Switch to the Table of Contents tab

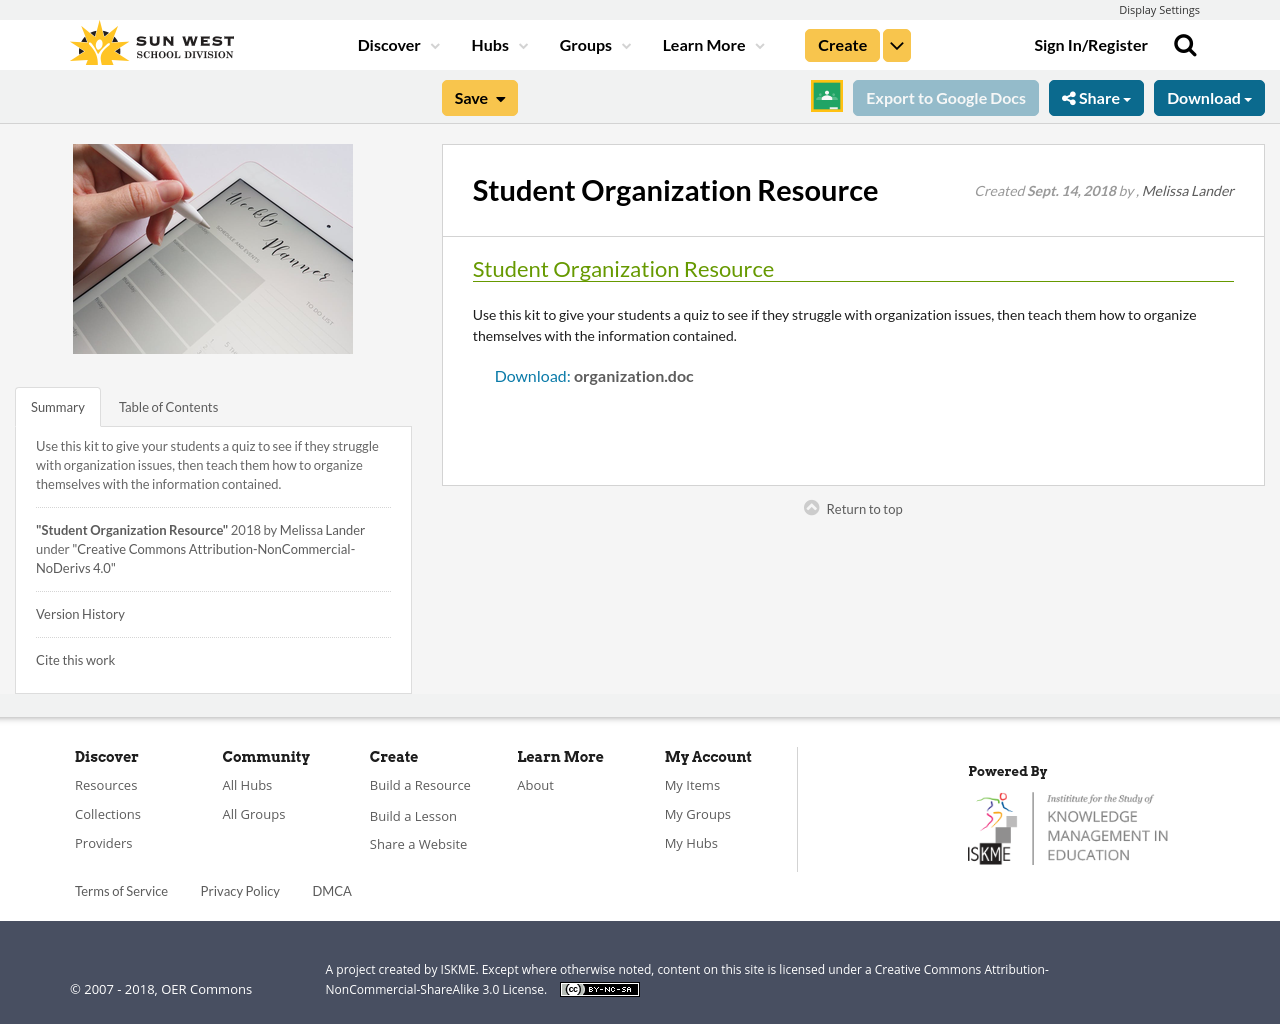coord(168,406)
